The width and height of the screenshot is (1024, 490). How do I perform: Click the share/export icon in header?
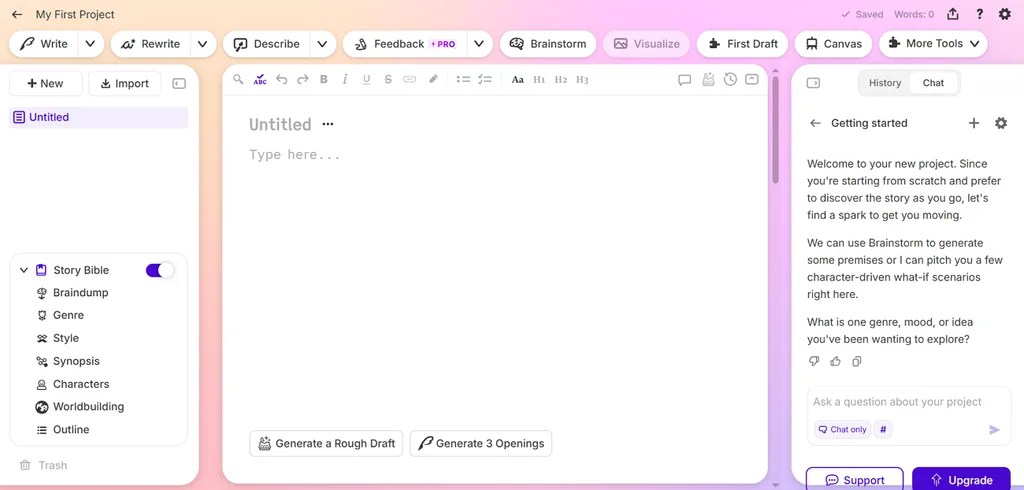point(953,14)
